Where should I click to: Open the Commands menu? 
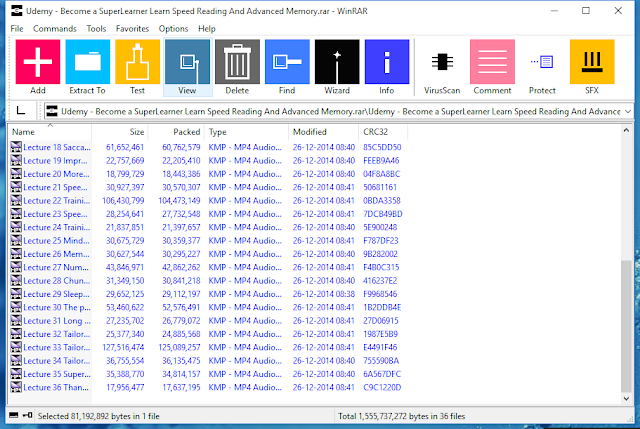[55, 29]
